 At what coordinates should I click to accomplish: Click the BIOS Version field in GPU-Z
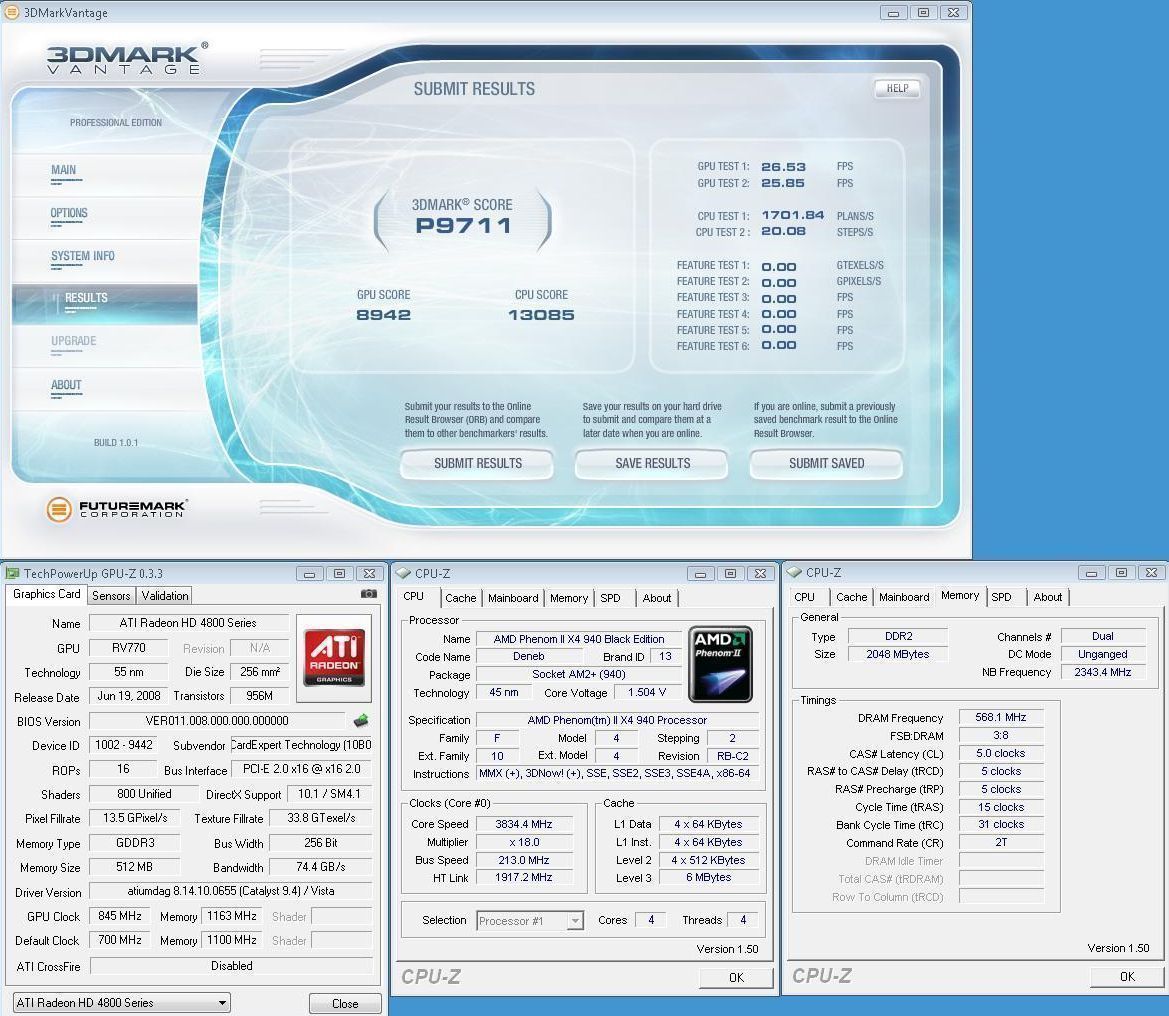(x=217, y=721)
